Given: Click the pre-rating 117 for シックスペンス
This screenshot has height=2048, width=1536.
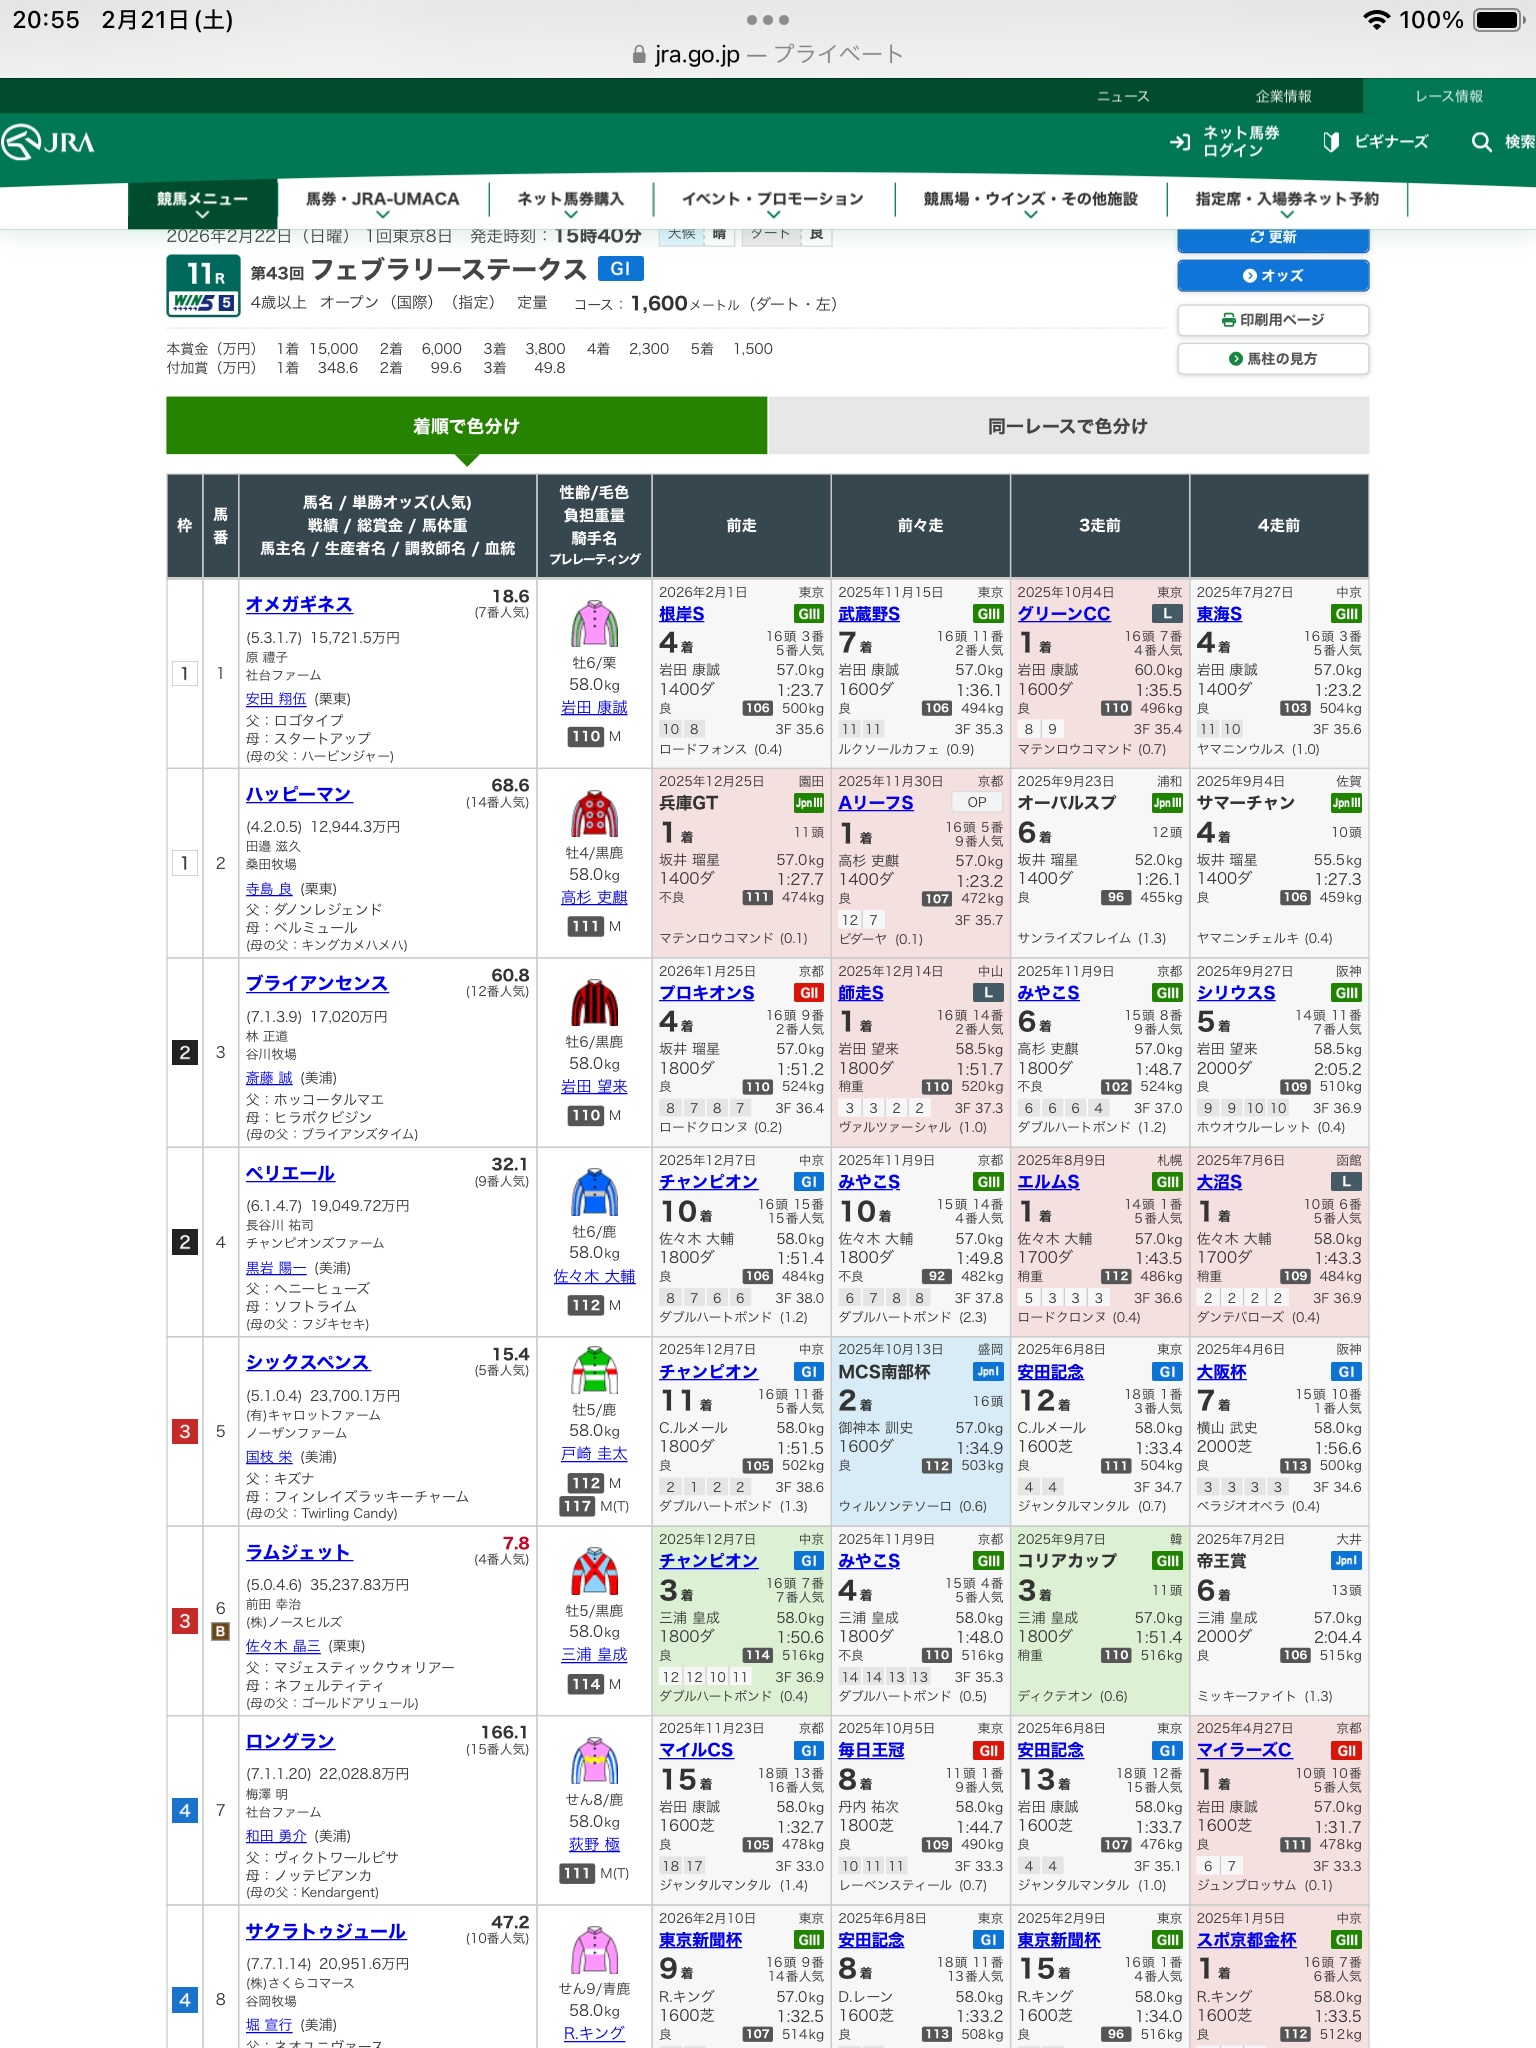Looking at the screenshot, I should tap(577, 1506).
